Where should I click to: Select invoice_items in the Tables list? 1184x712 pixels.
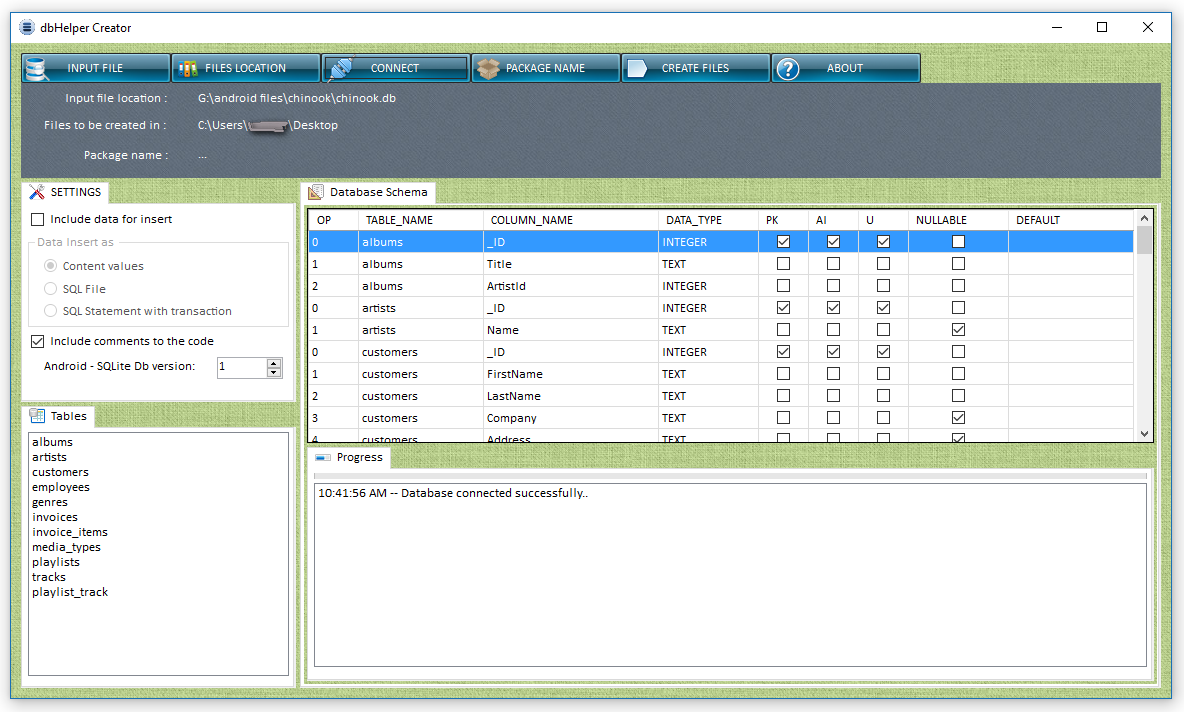[69, 532]
